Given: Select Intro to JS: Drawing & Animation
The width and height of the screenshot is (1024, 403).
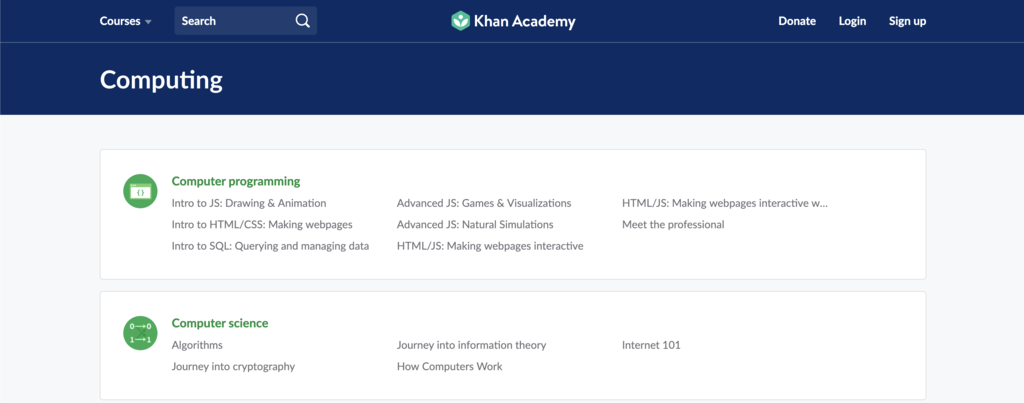Looking at the screenshot, I should click(249, 203).
